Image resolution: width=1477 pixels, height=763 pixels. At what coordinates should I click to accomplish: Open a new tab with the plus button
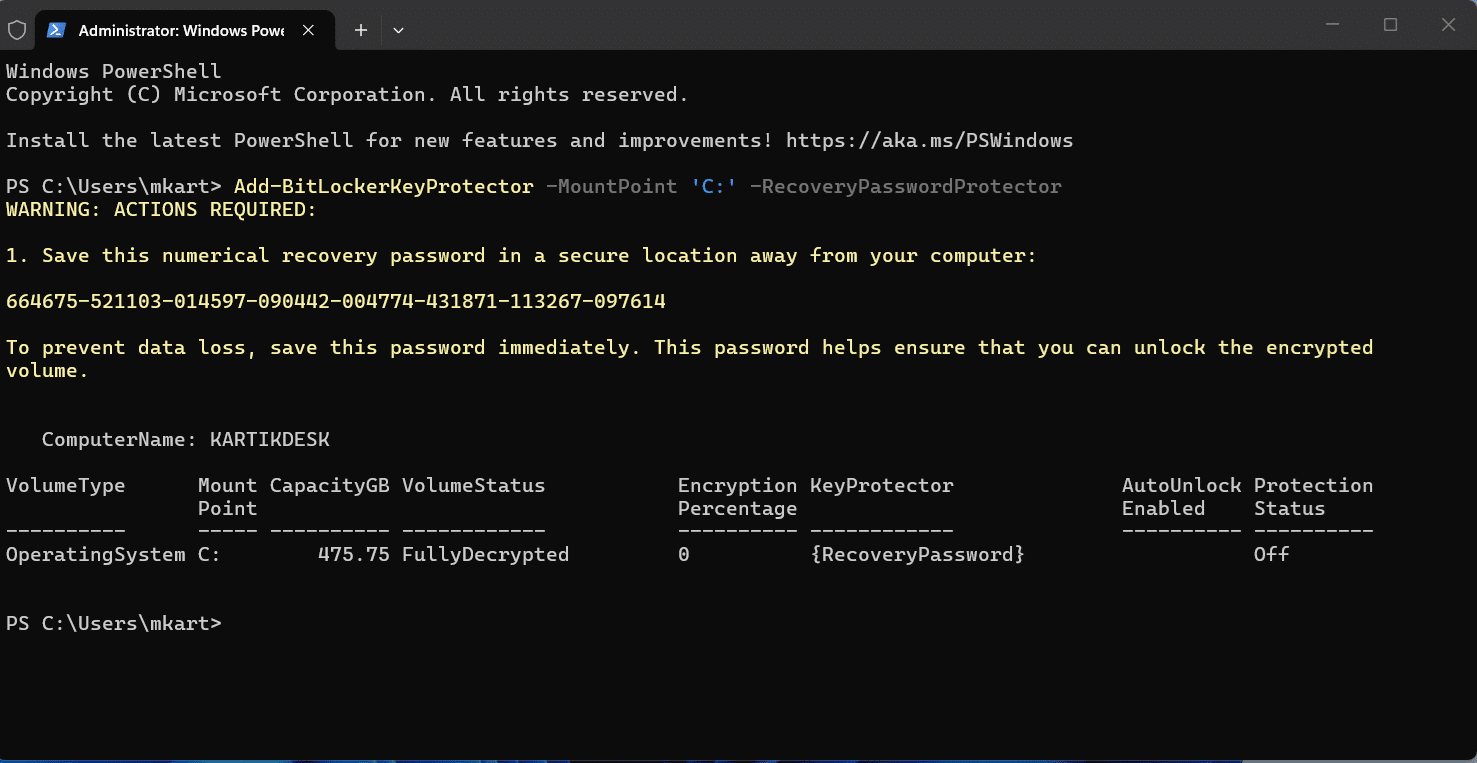click(x=361, y=30)
